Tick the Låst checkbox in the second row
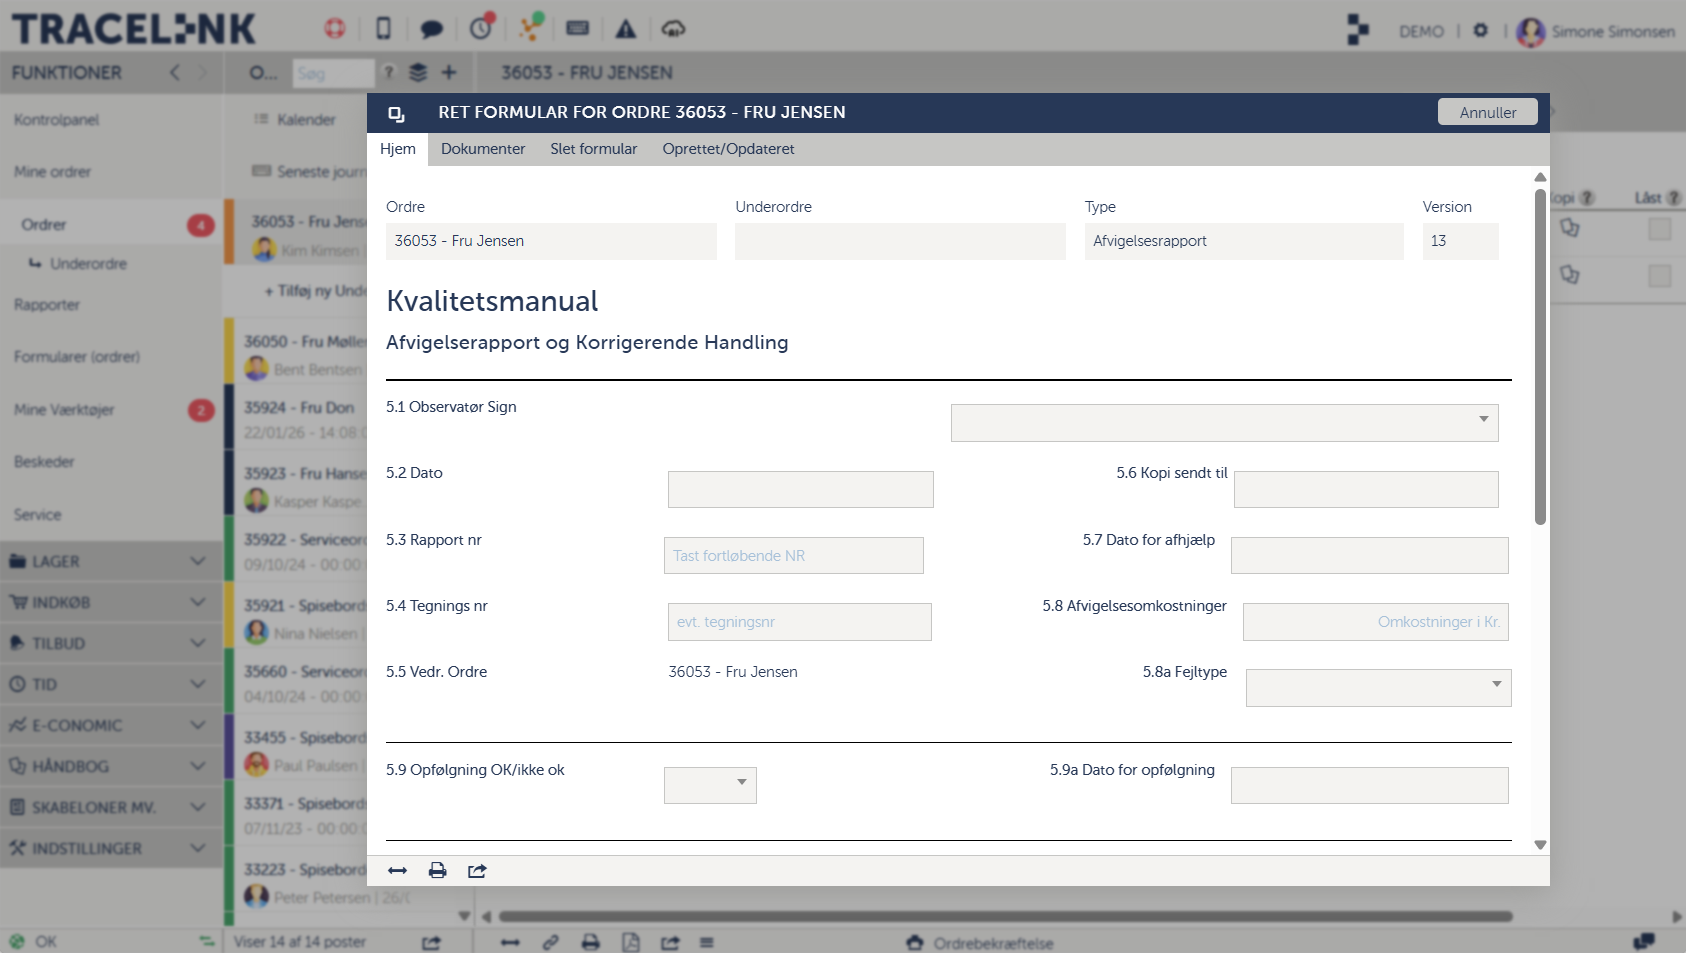Image resolution: width=1686 pixels, height=953 pixels. [1659, 275]
